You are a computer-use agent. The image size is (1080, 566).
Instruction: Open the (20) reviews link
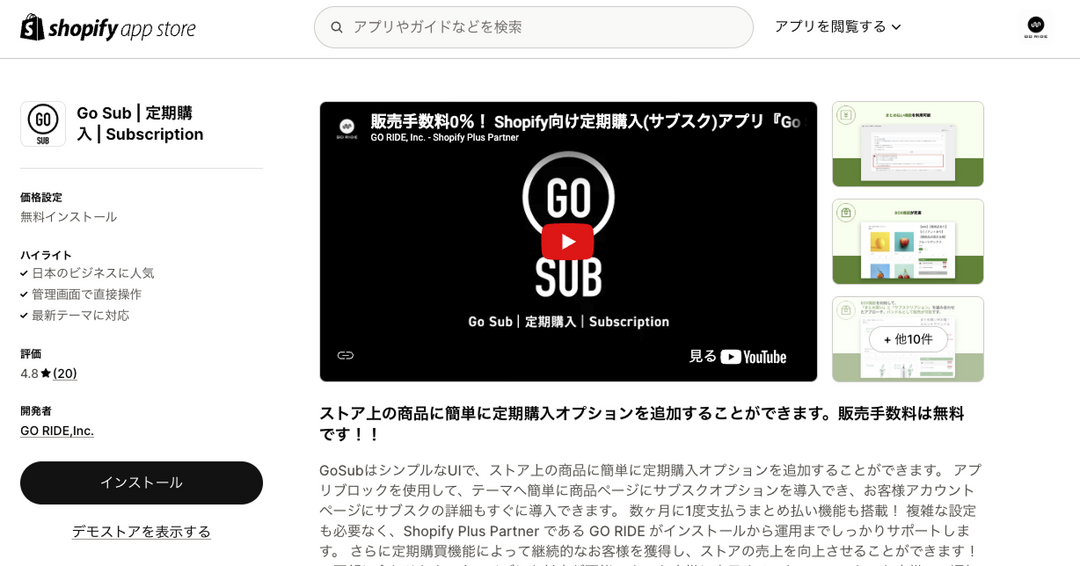65,373
